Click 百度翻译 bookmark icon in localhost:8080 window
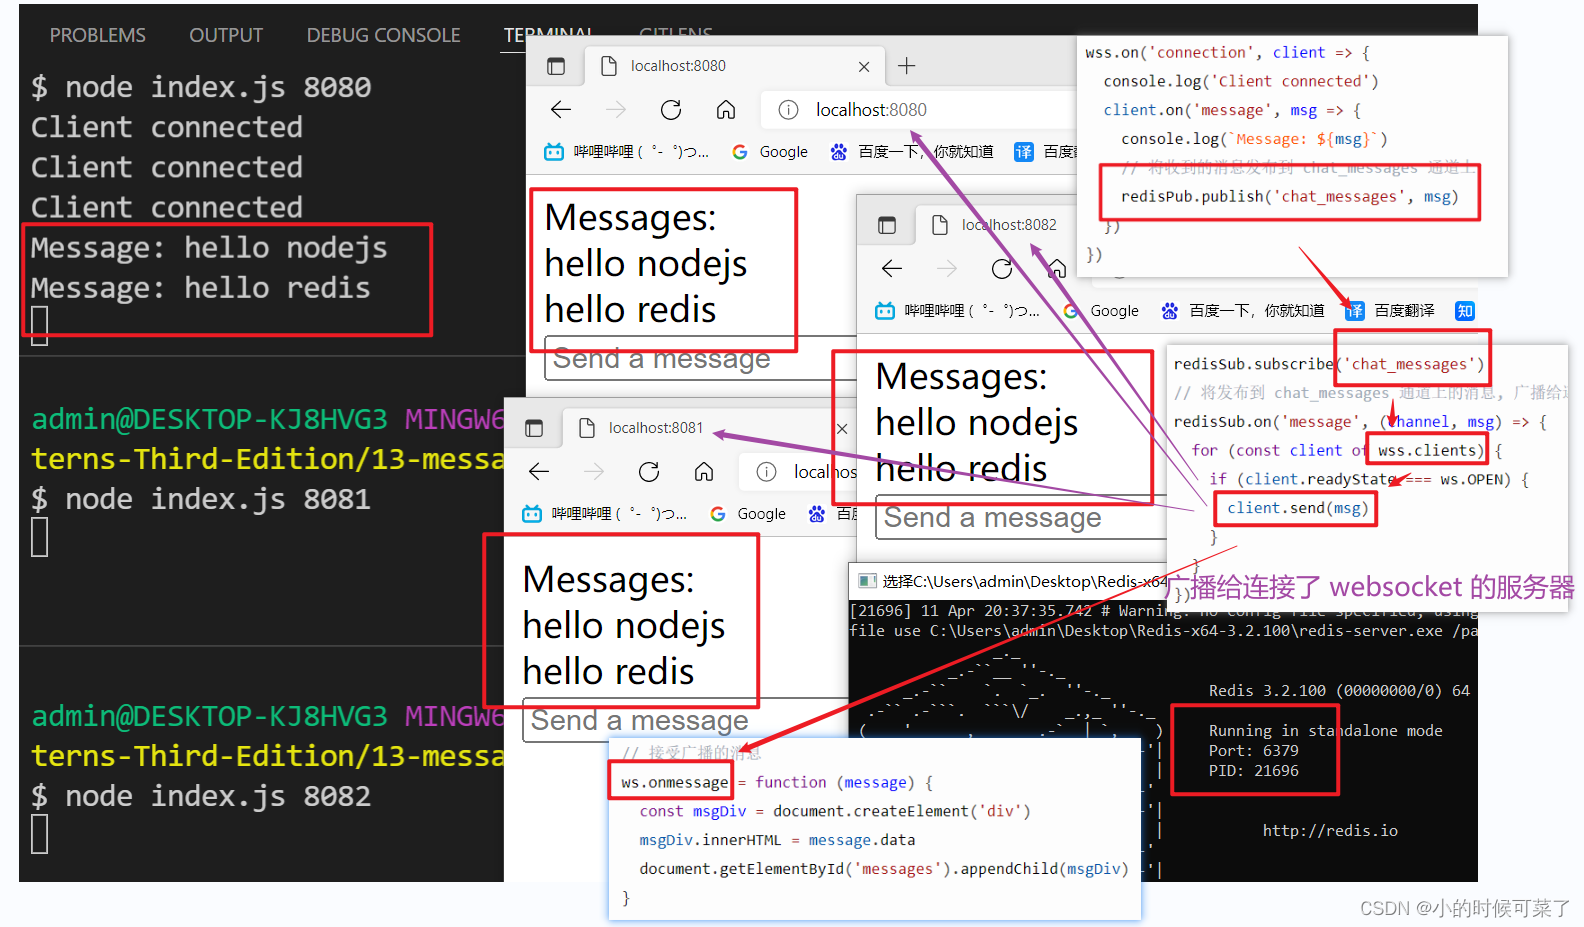The image size is (1584, 927). point(1024,152)
